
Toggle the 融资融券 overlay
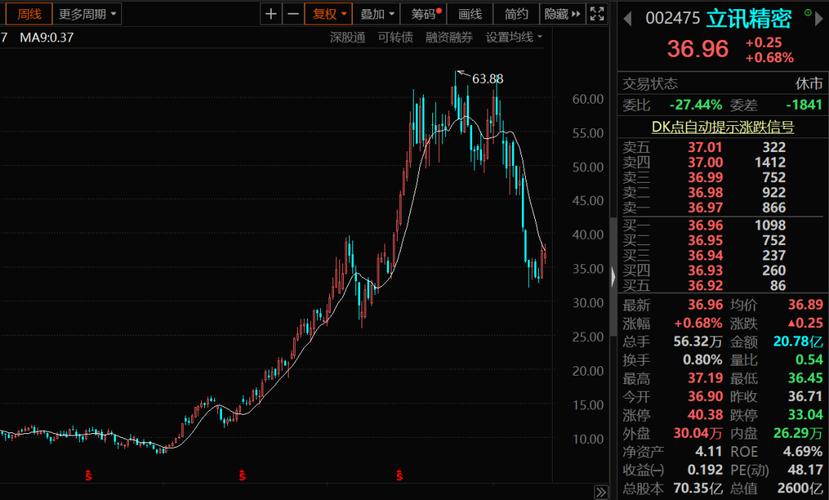coord(448,37)
